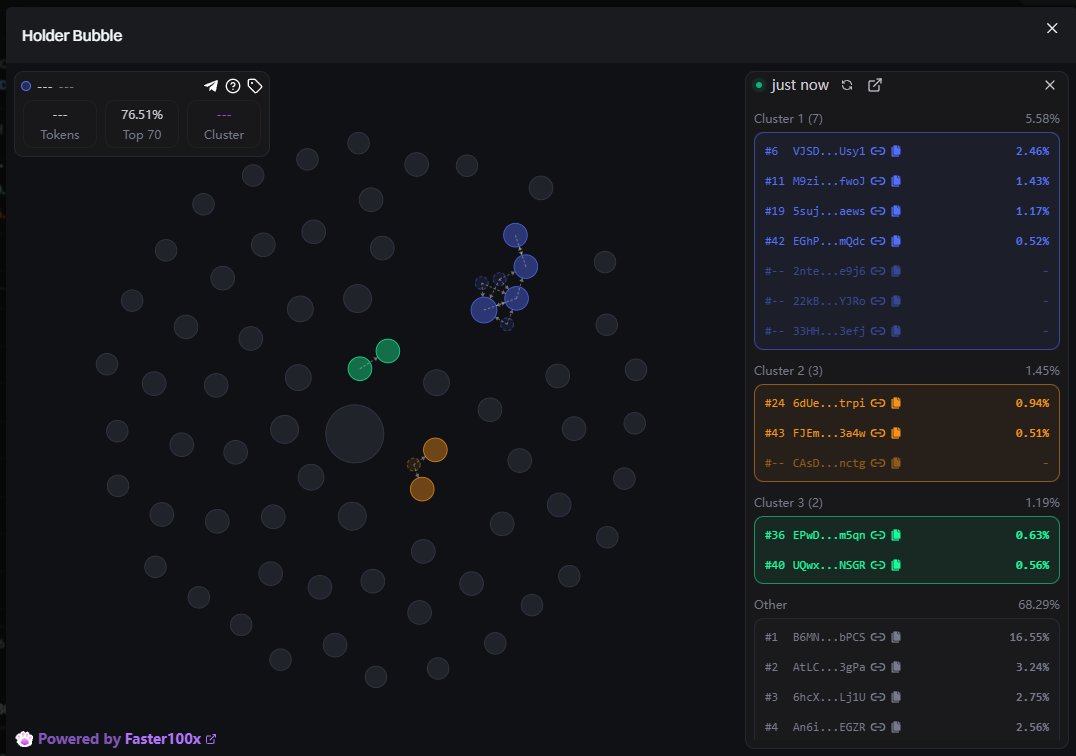This screenshot has height=756, width=1076.
Task: Copy address 6dUe...trpi with clipboard icon
Action: (896, 404)
